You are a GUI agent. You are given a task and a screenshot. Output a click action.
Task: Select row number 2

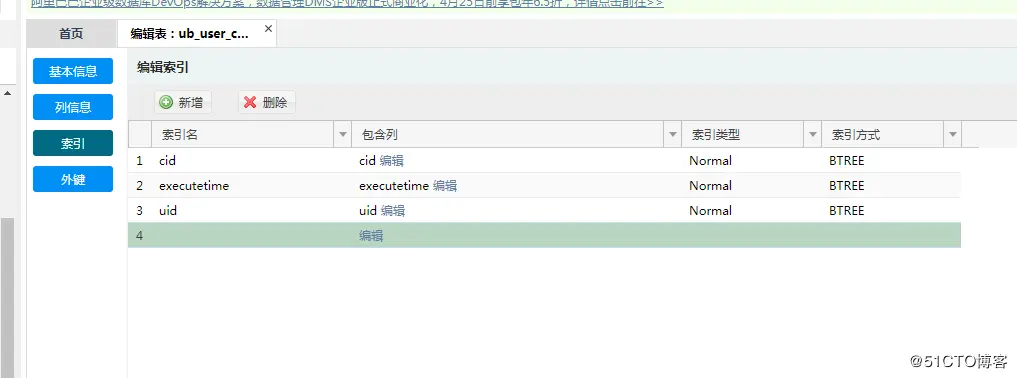point(139,186)
